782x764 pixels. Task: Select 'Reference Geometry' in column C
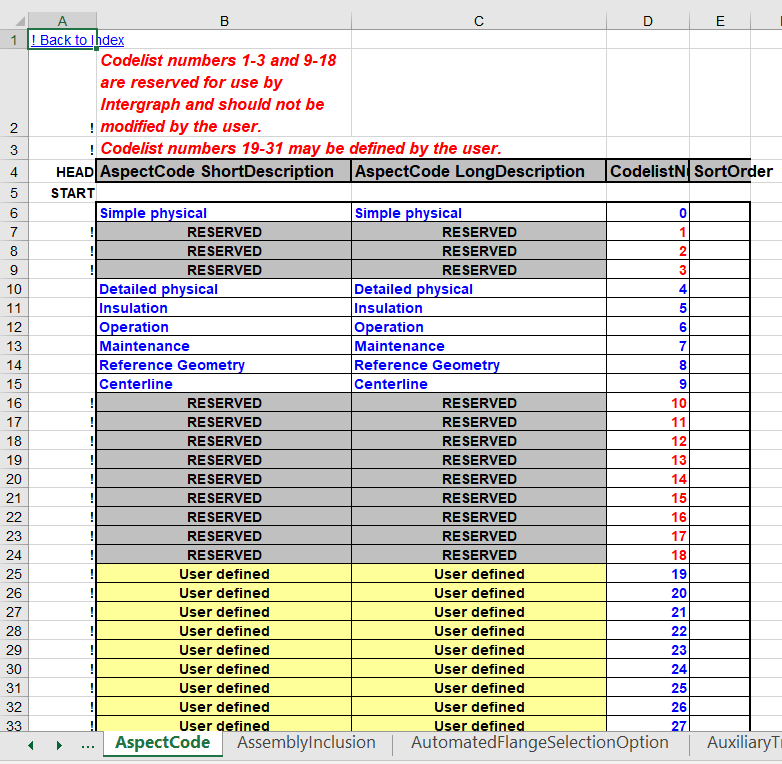(479, 365)
